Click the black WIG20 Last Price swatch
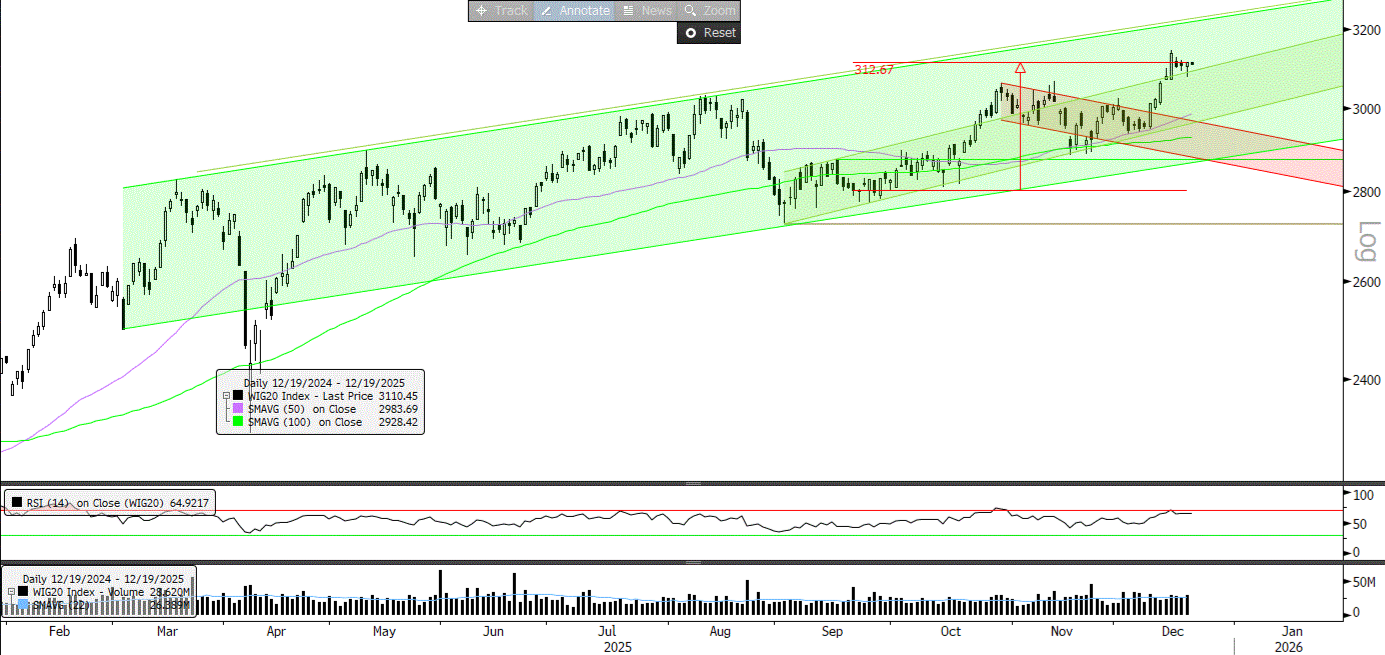 (x=238, y=396)
